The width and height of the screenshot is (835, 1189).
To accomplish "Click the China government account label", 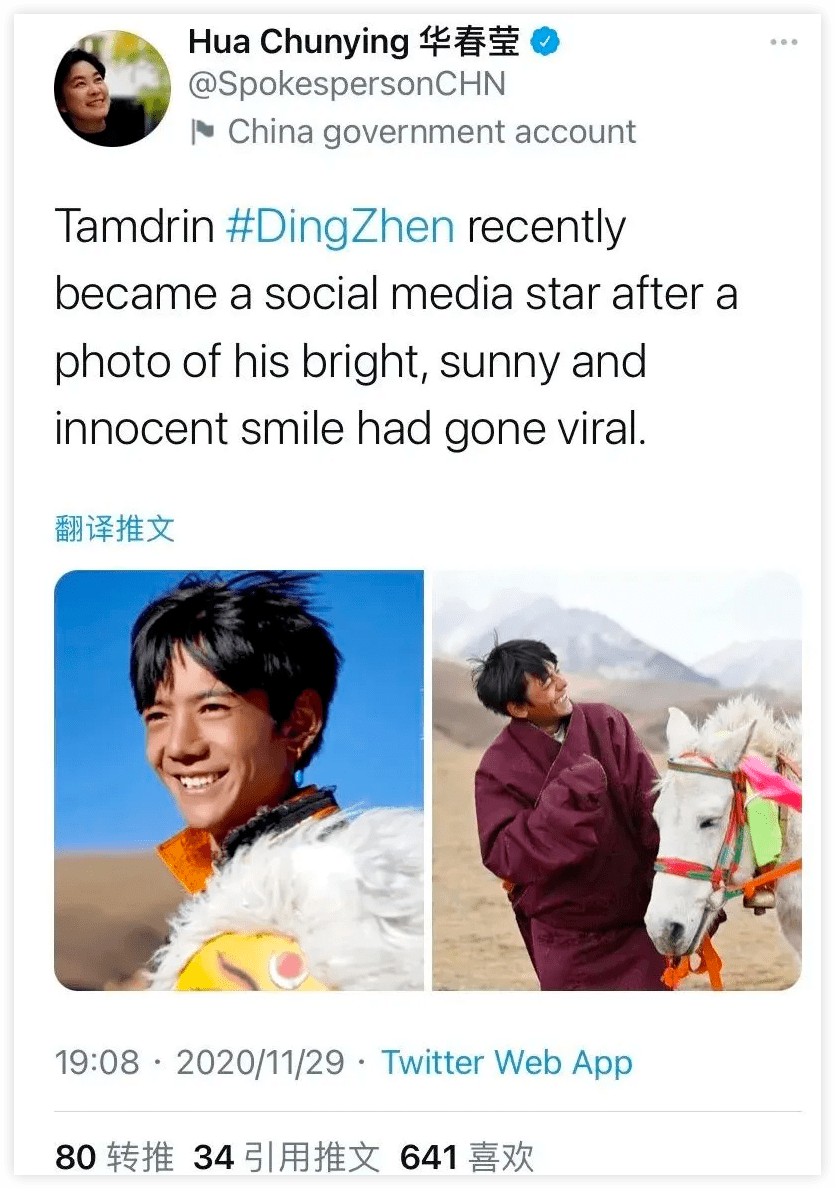I will [432, 132].
